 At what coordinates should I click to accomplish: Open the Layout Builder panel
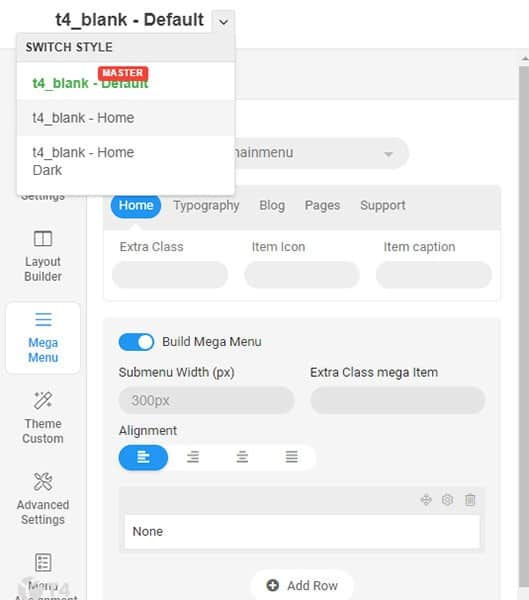pyautogui.click(x=43, y=255)
